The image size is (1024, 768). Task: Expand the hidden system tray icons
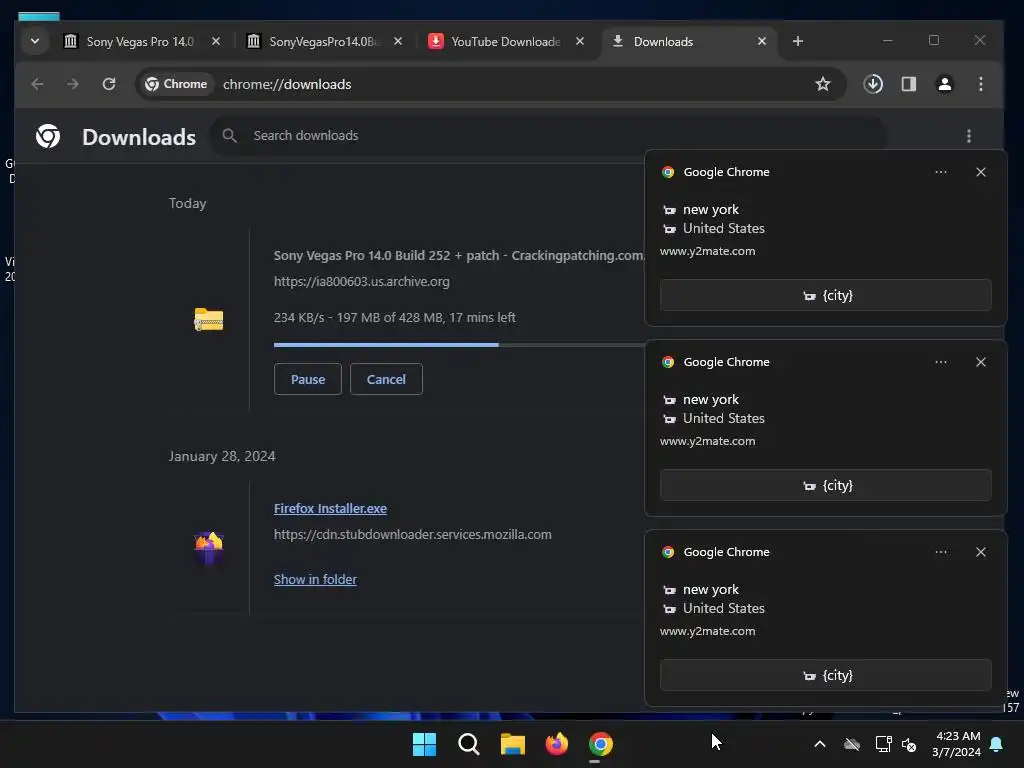pos(820,744)
